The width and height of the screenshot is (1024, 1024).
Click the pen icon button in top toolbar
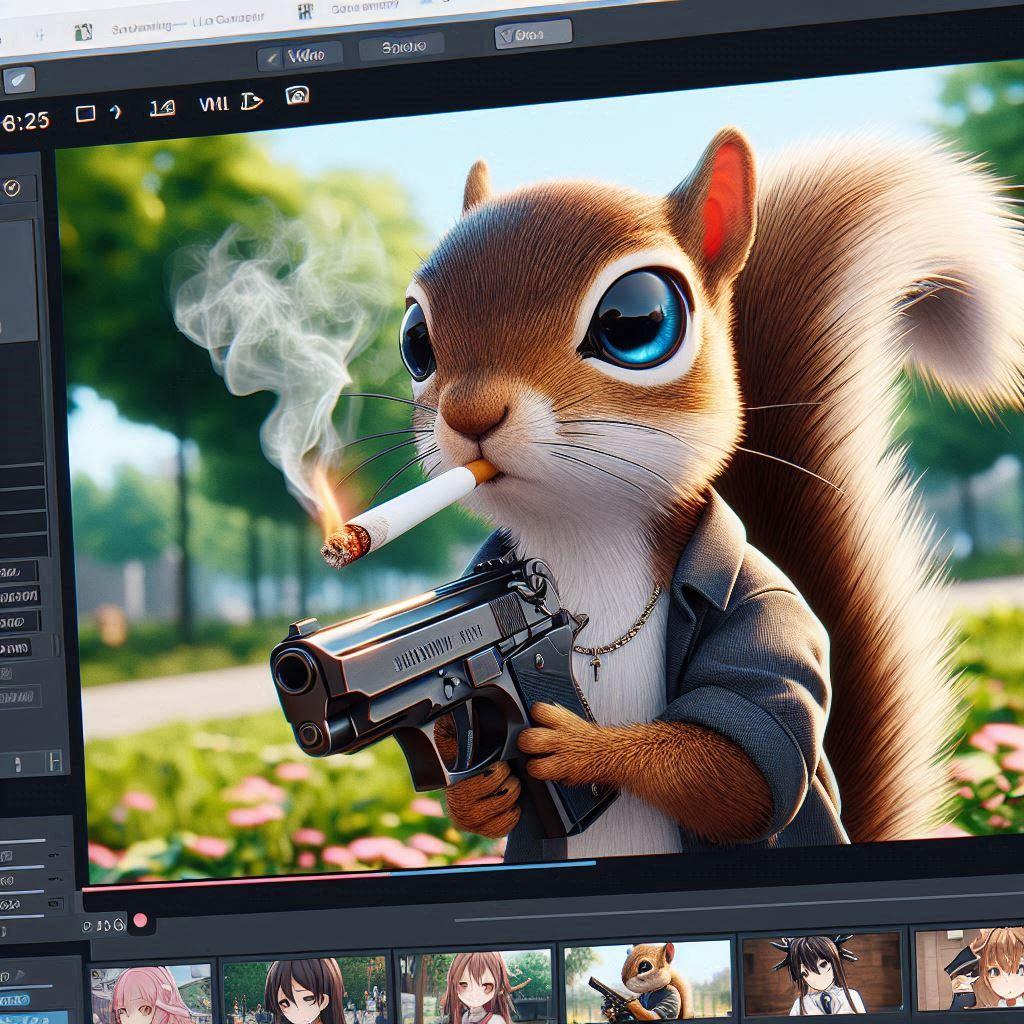coord(299,55)
